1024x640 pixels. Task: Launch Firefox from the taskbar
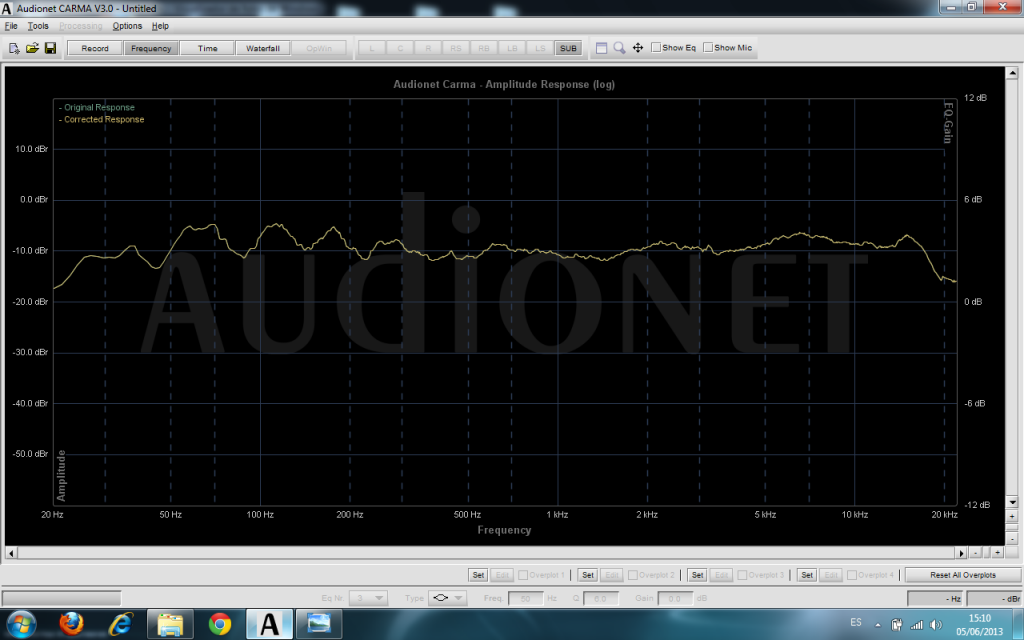(x=71, y=624)
